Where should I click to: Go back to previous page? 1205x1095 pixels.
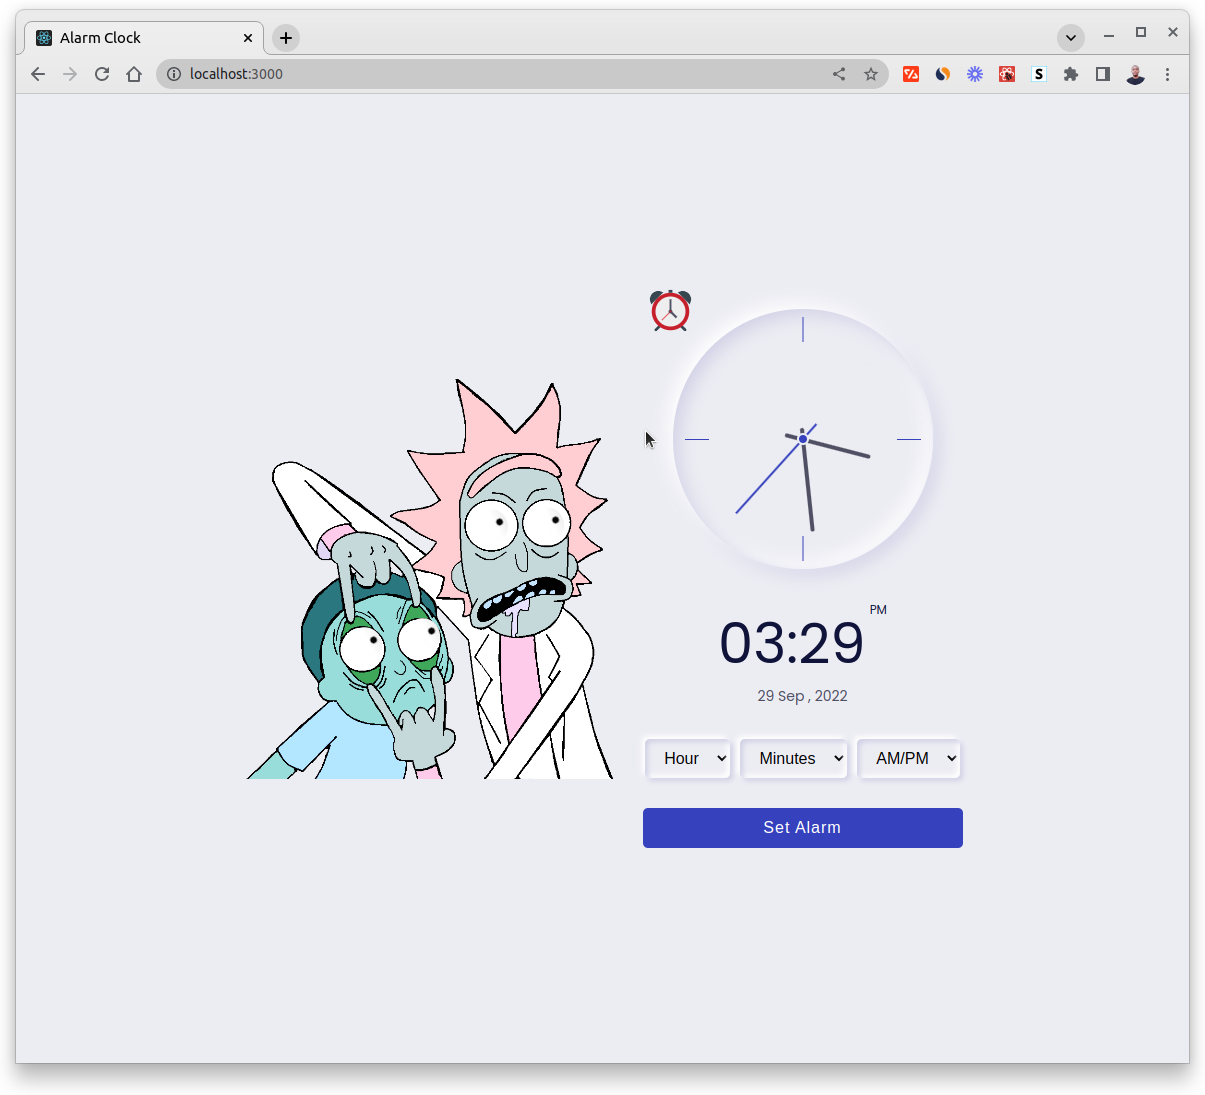click(x=38, y=74)
